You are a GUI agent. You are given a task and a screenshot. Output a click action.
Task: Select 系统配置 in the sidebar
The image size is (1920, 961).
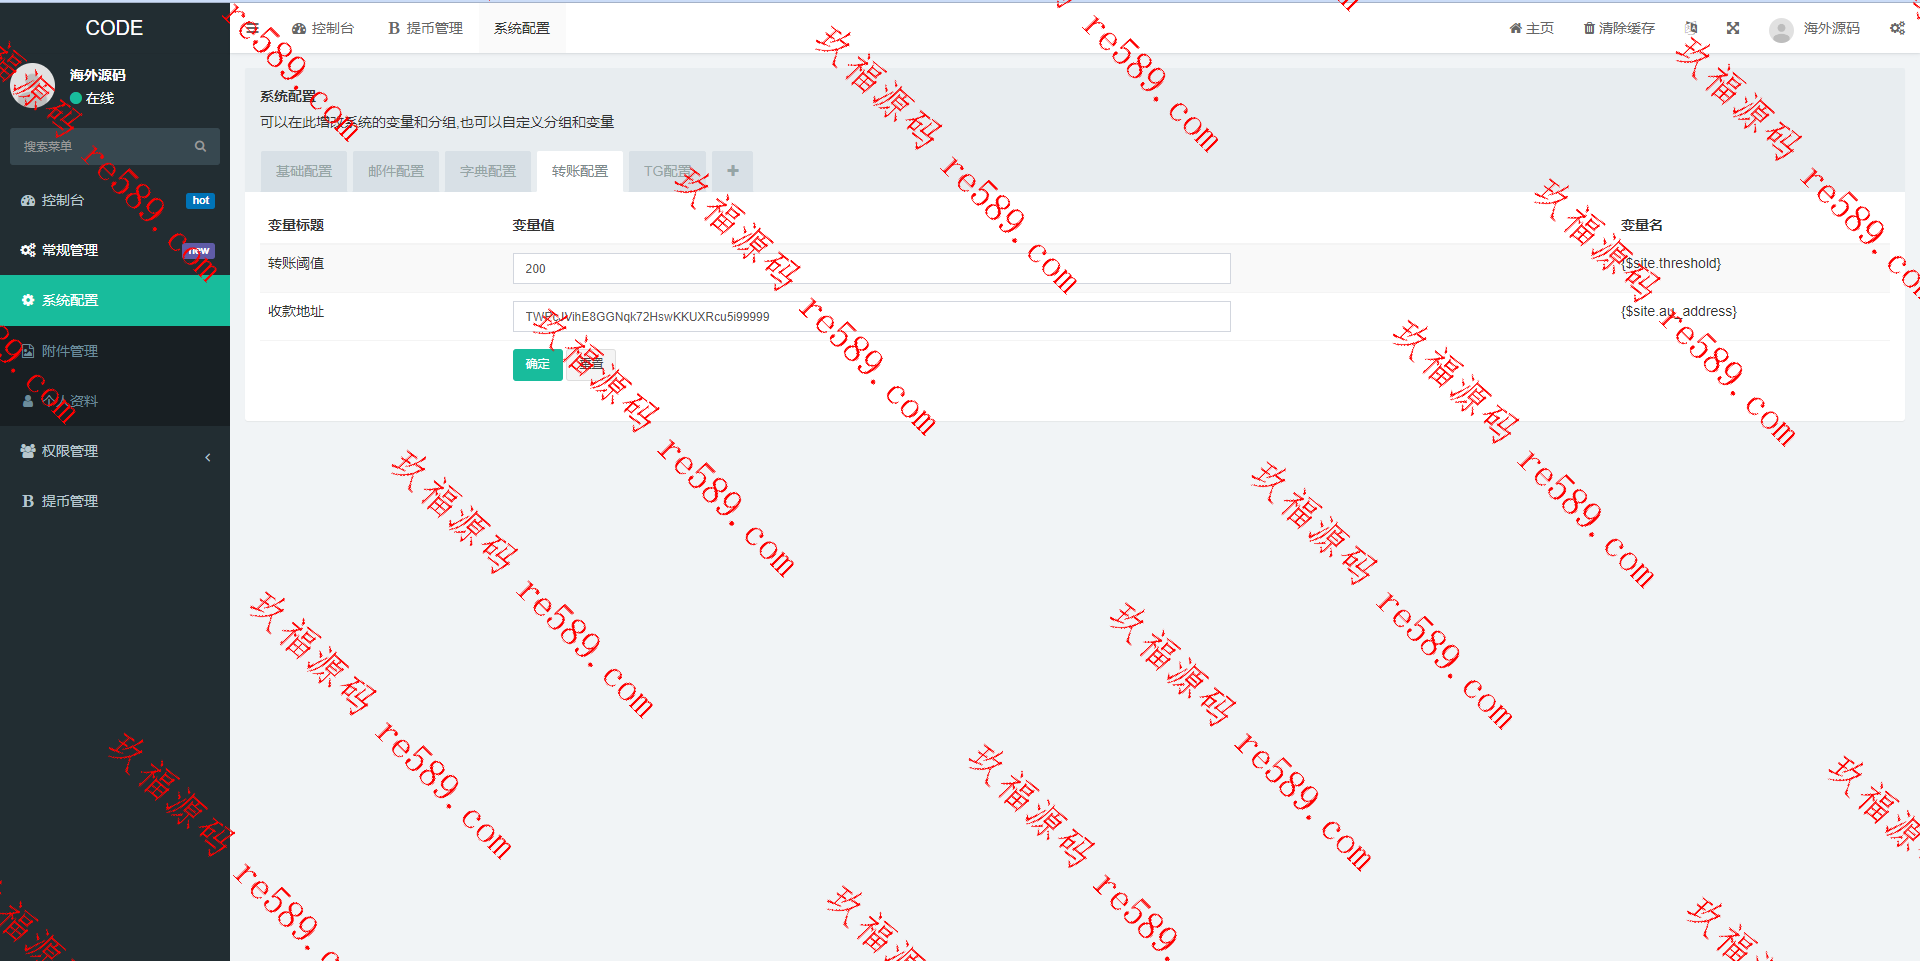[115, 300]
